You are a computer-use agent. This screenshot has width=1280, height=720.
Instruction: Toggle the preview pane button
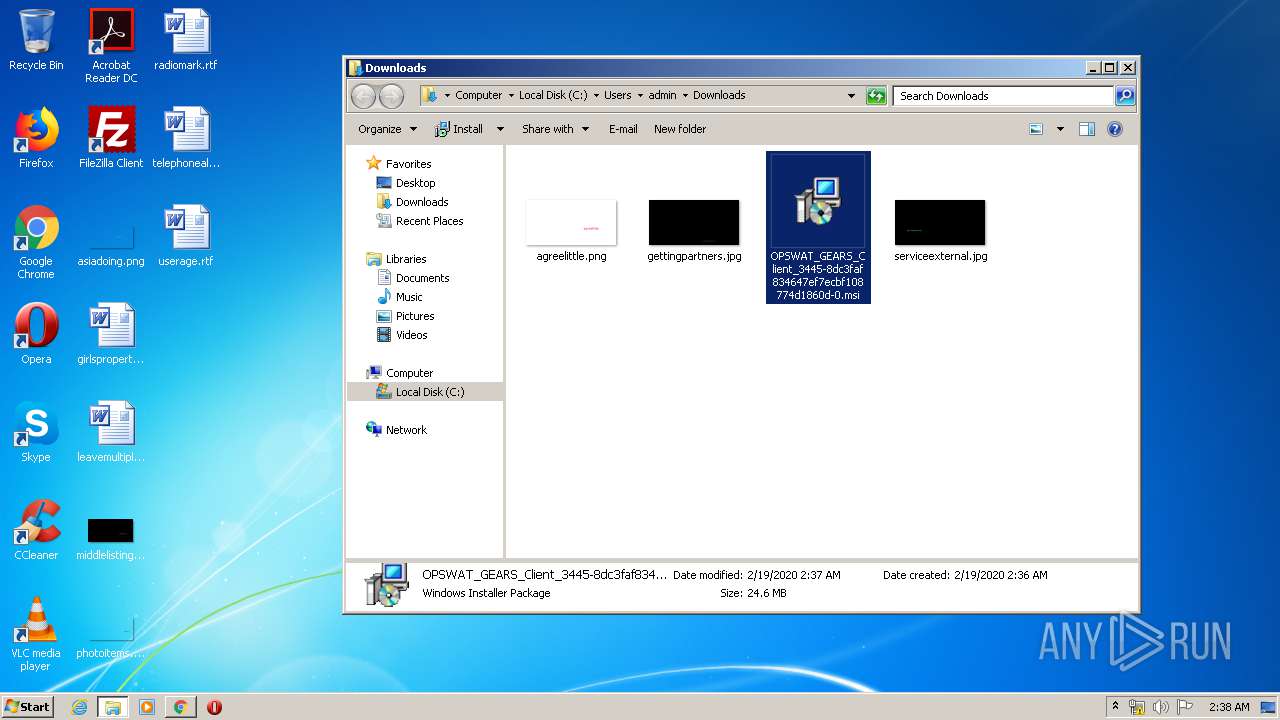(1087, 129)
